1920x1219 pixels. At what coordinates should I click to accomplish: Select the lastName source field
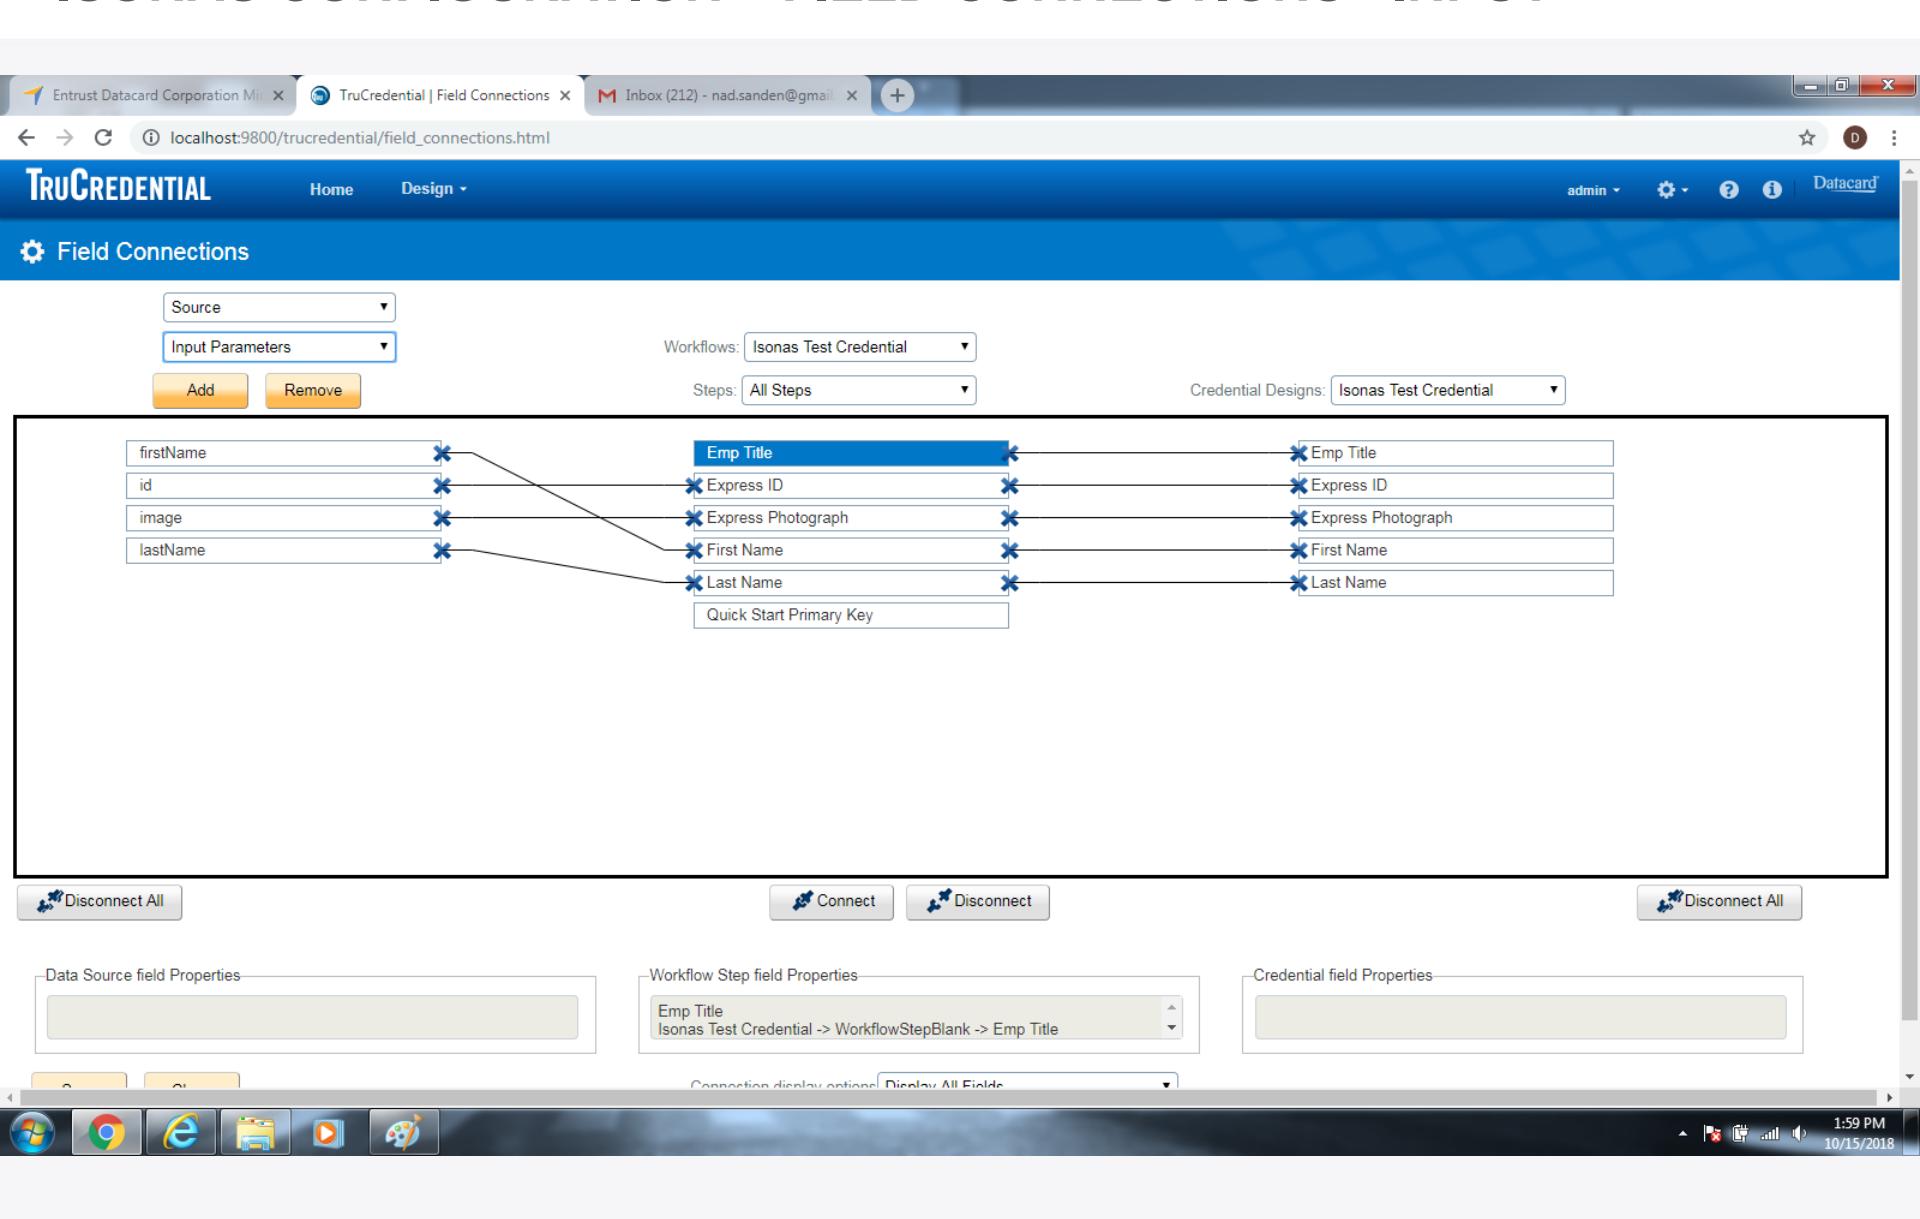[284, 551]
